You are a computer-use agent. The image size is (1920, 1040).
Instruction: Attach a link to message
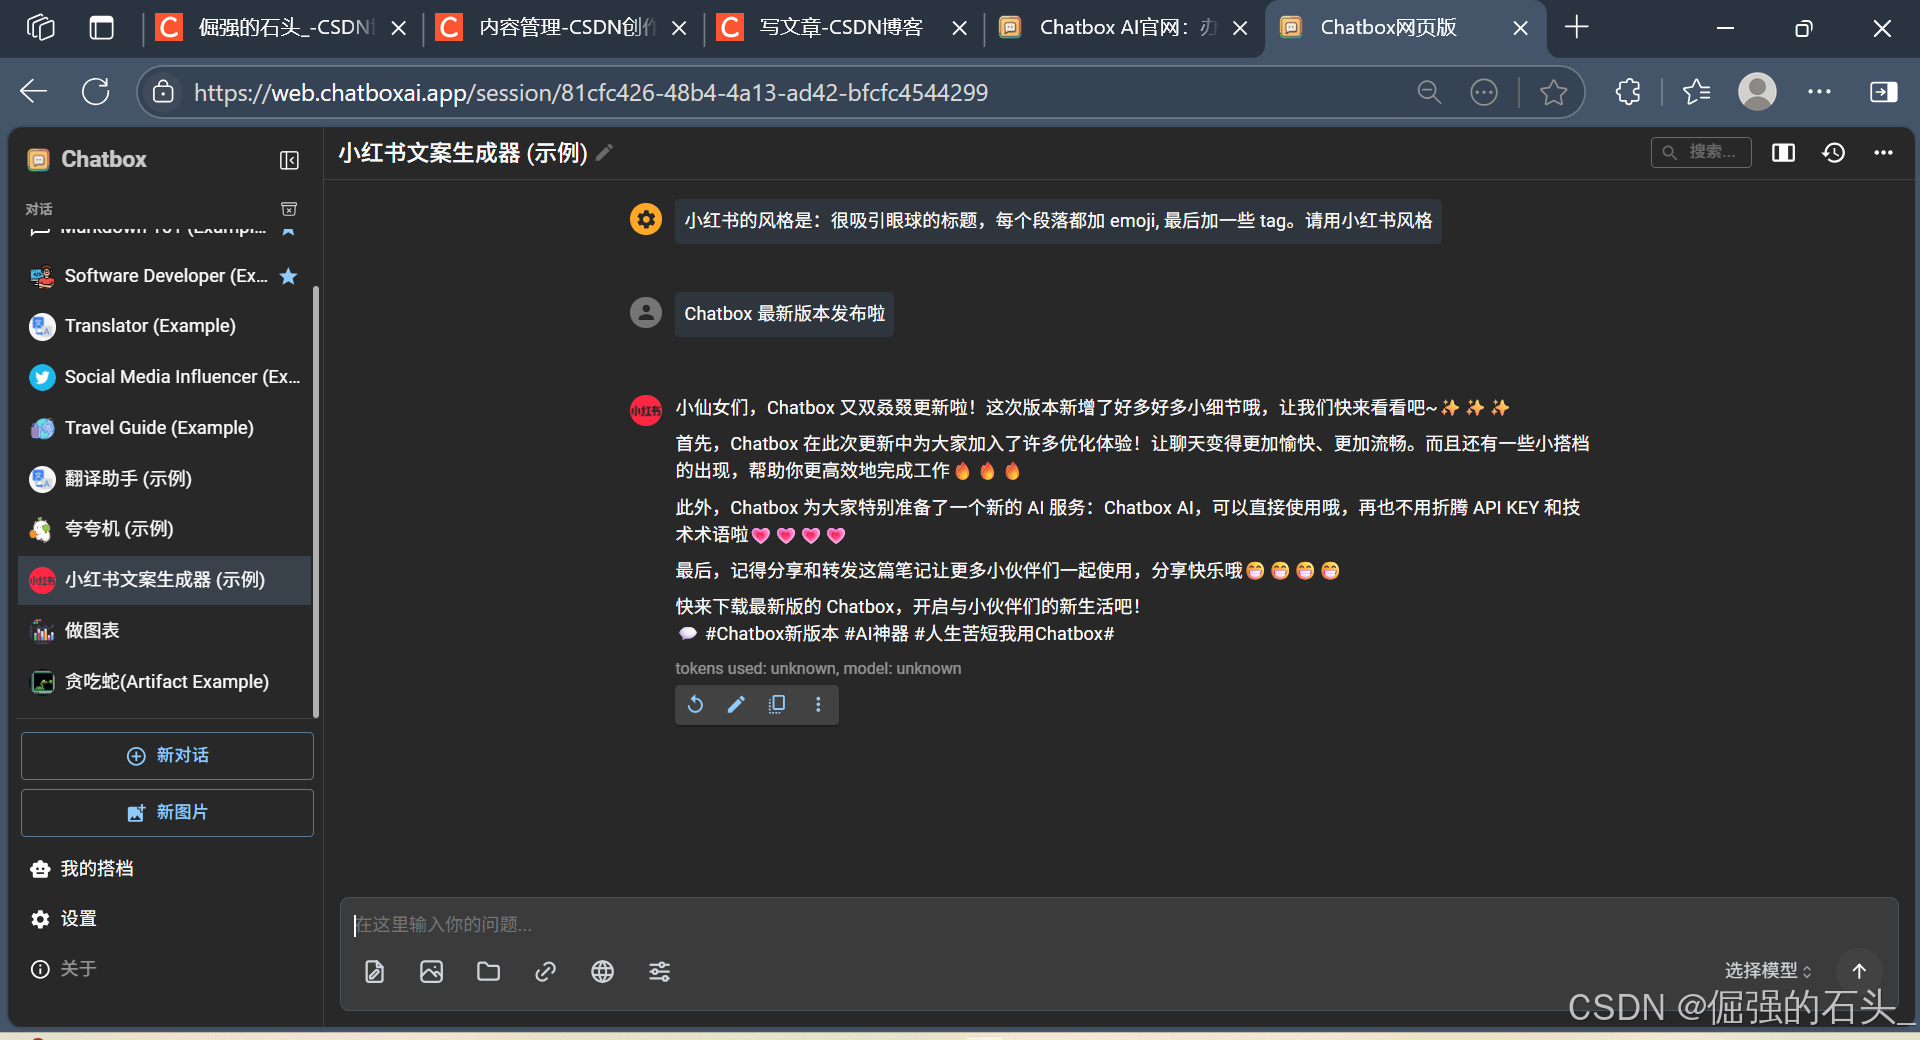pos(545,971)
